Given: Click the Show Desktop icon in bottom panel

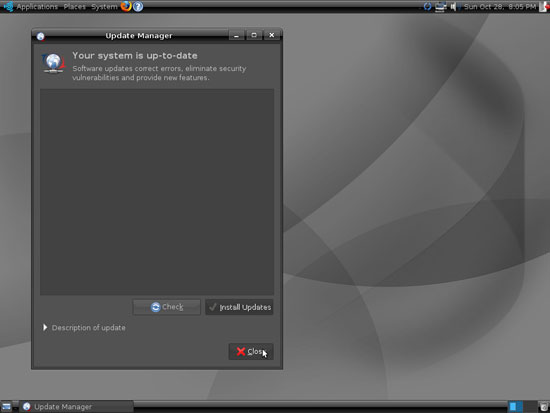Looking at the screenshot, I should point(6,407).
